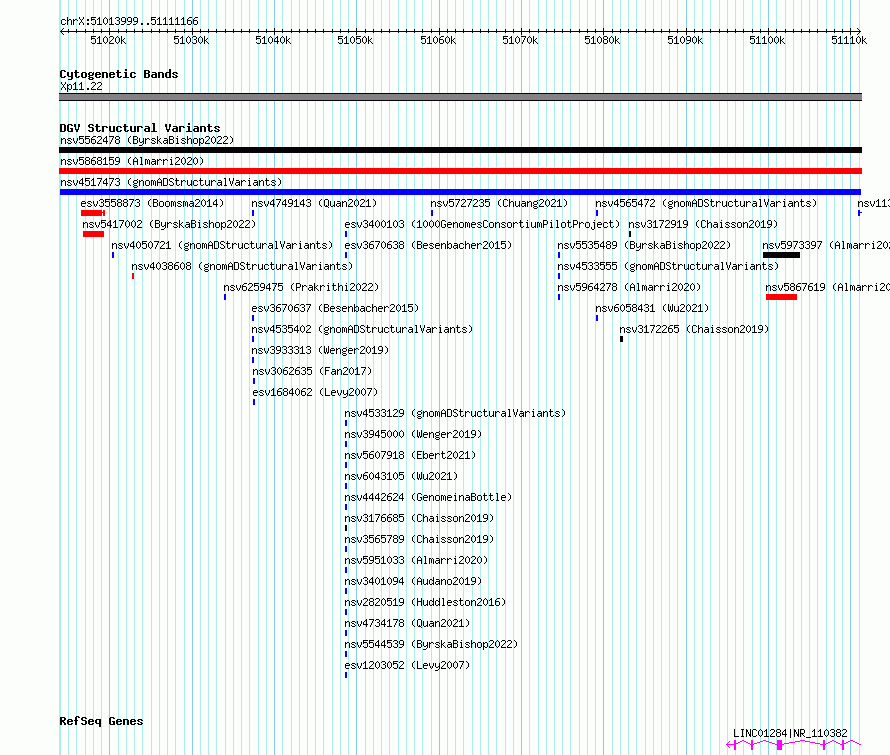
Task: Click the nsv4517473 (gnomADStructuralVariants) label
Action: (x=171, y=182)
